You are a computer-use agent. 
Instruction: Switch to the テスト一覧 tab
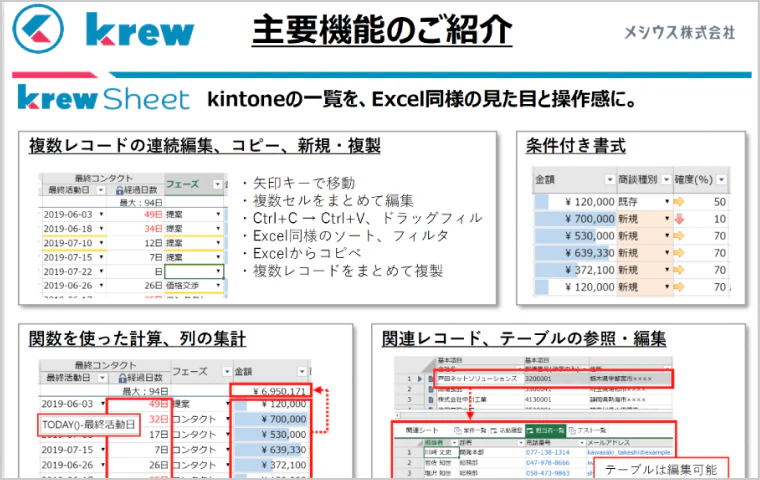tap(587, 430)
